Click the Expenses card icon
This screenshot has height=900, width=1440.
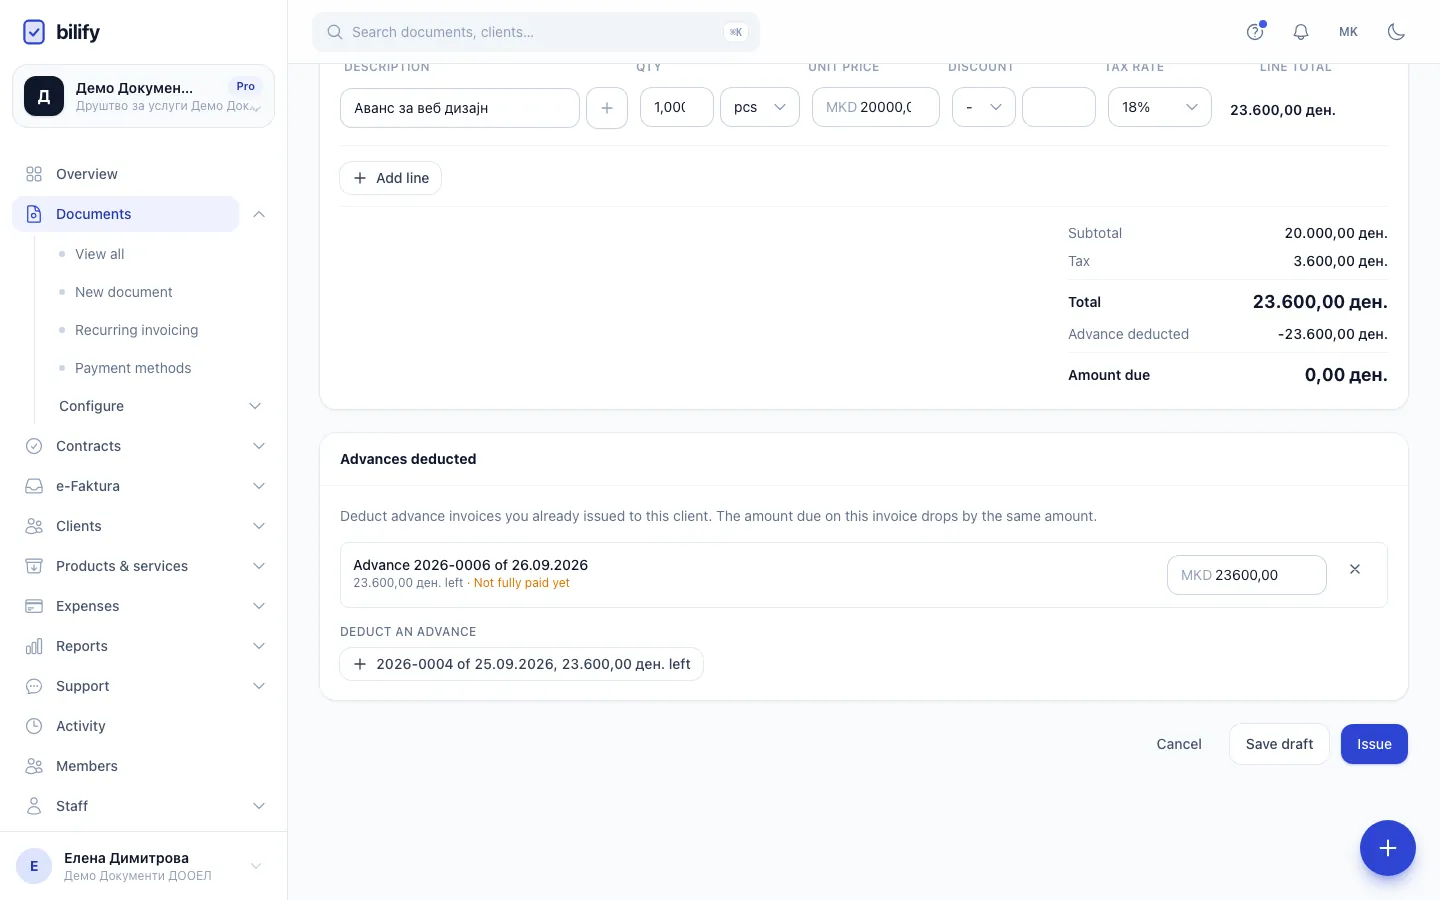coord(34,606)
